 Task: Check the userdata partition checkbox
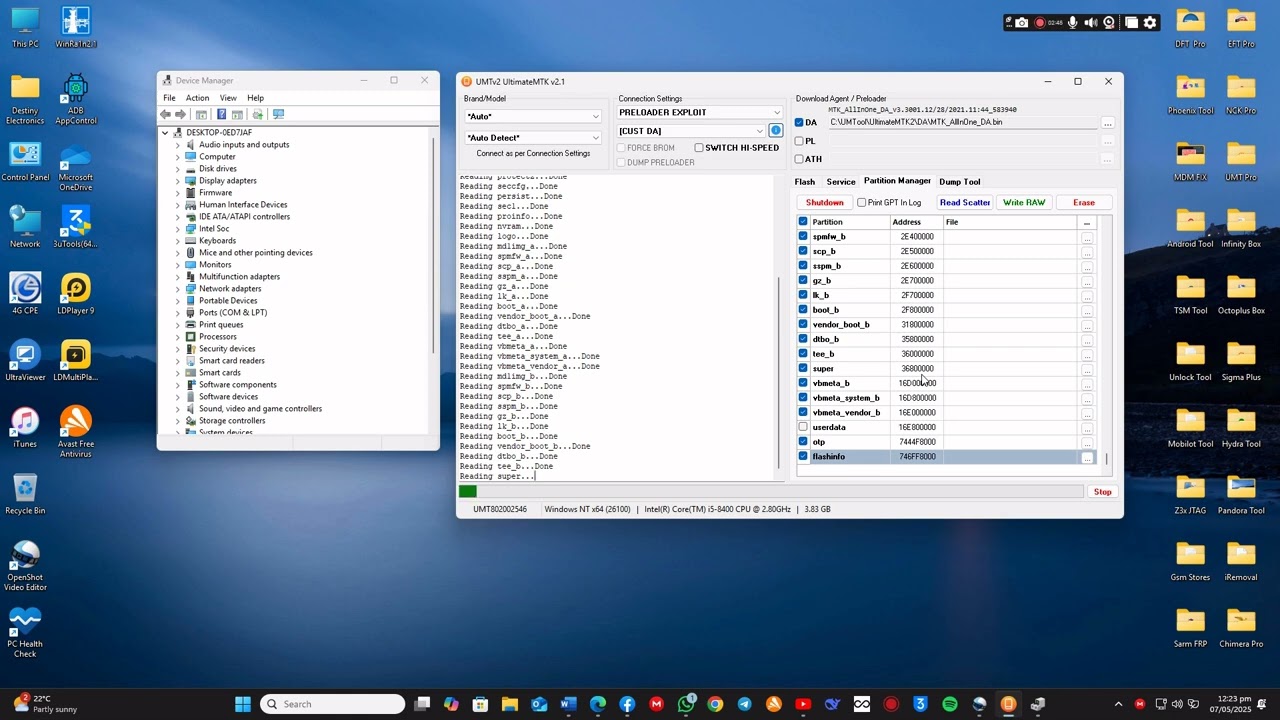coord(803,427)
